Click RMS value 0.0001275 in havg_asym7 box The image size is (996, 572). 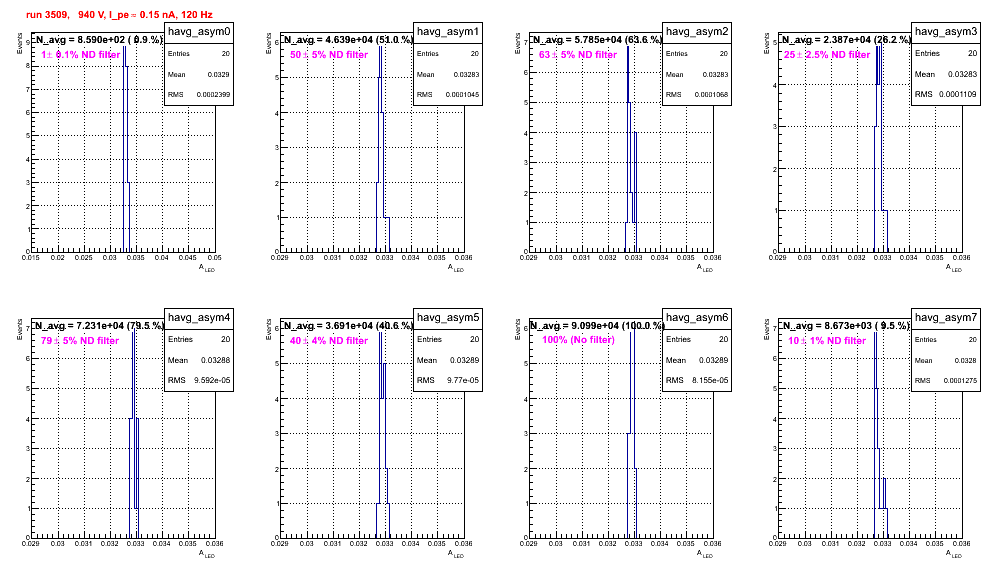pyautogui.click(x=960, y=381)
